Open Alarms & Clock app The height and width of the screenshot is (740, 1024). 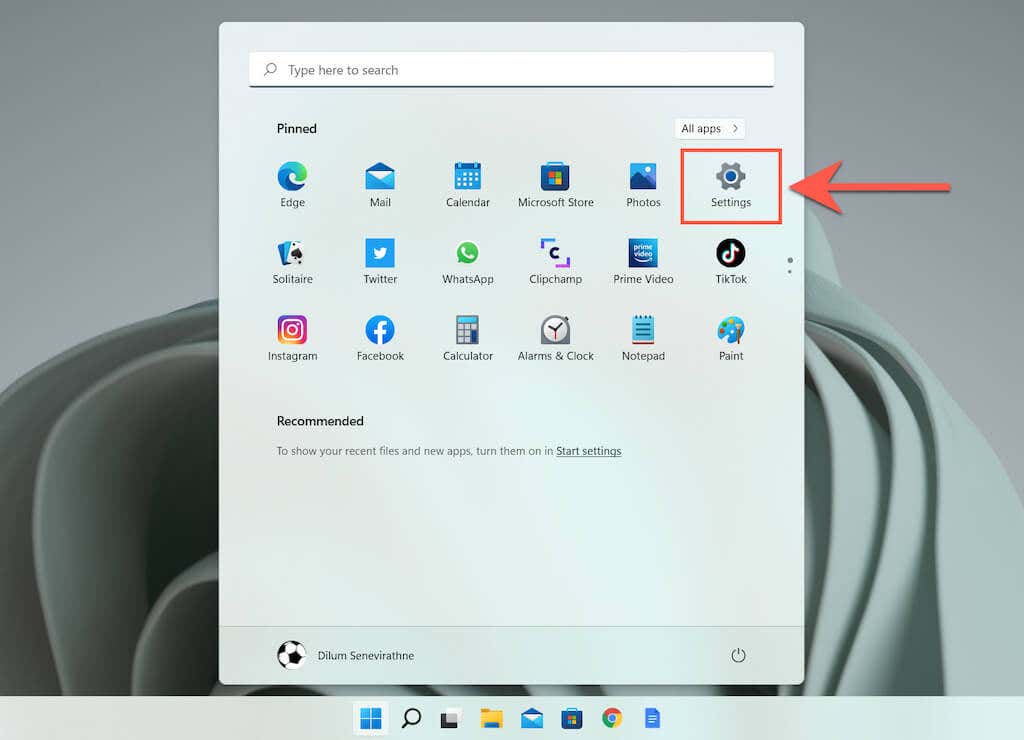coord(555,339)
